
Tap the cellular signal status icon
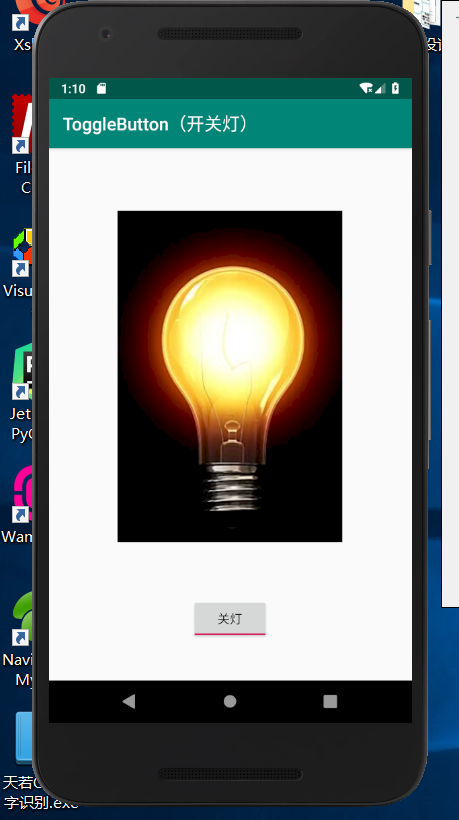click(380, 88)
